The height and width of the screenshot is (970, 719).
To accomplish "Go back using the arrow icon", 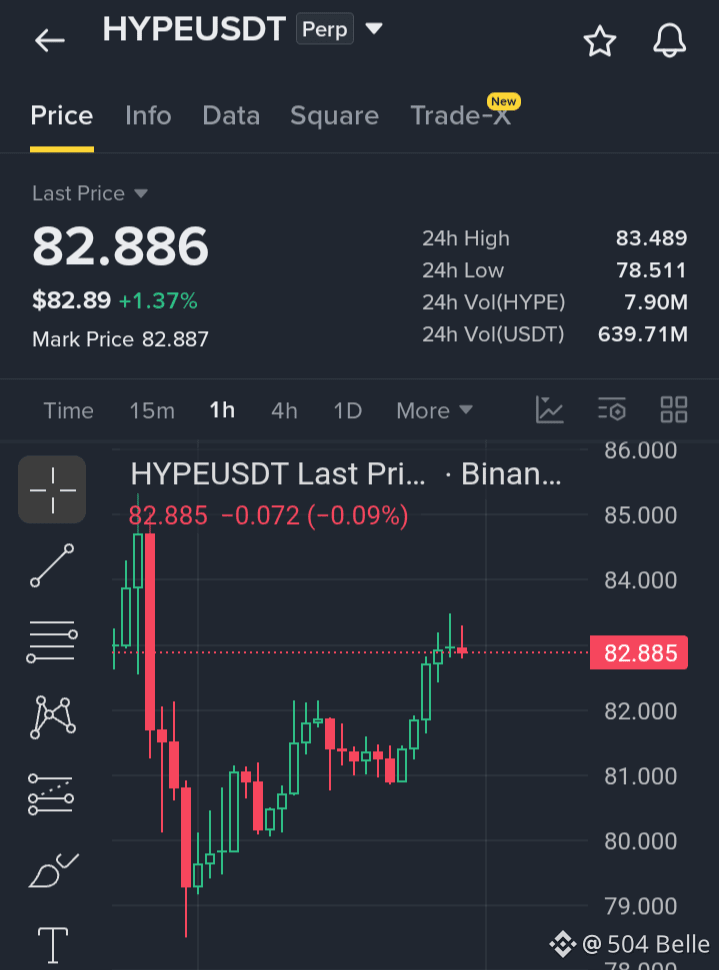I will 50,41.
